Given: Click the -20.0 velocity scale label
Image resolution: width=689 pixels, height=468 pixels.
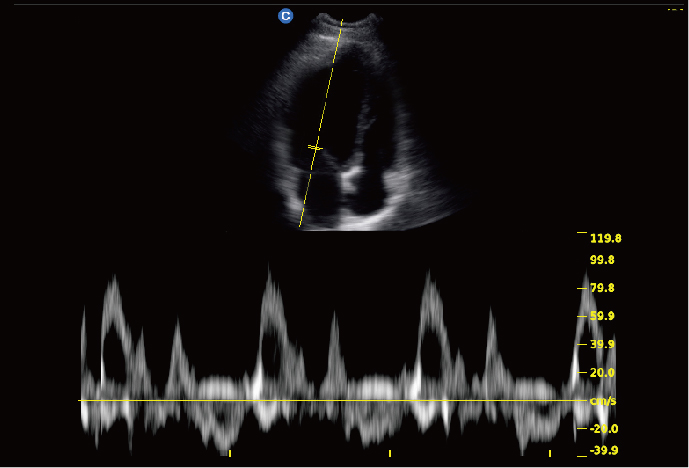Looking at the screenshot, I should click(x=602, y=429).
